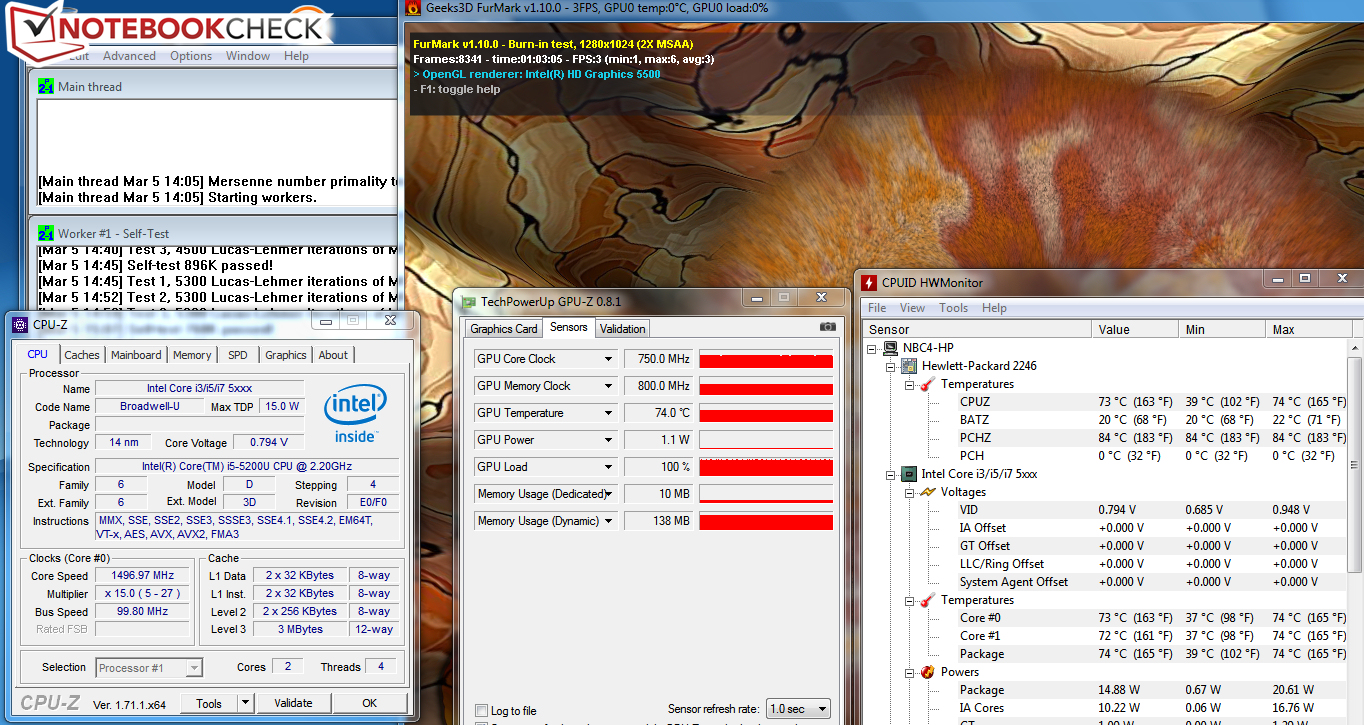Collapse the NBC4-HP tree node
Screen dimensions: 1364x725
pos(873,348)
